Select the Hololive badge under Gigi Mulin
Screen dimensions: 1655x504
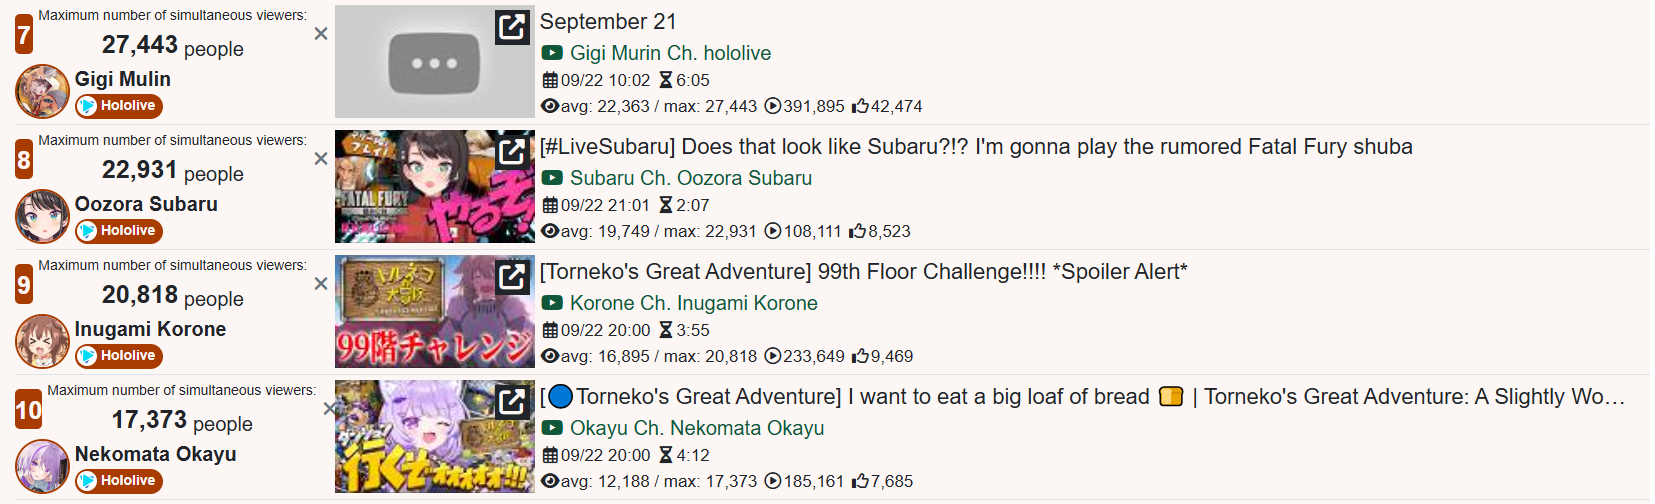coord(119,106)
